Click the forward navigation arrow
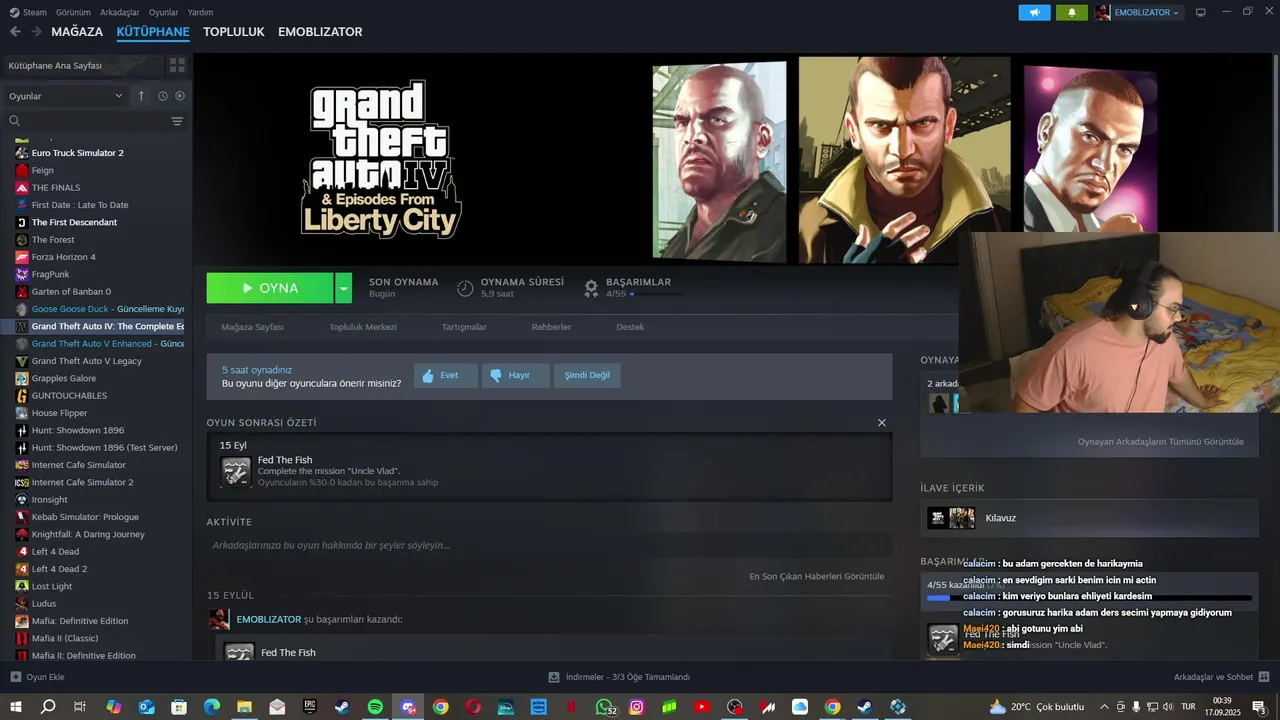 tap(36, 32)
